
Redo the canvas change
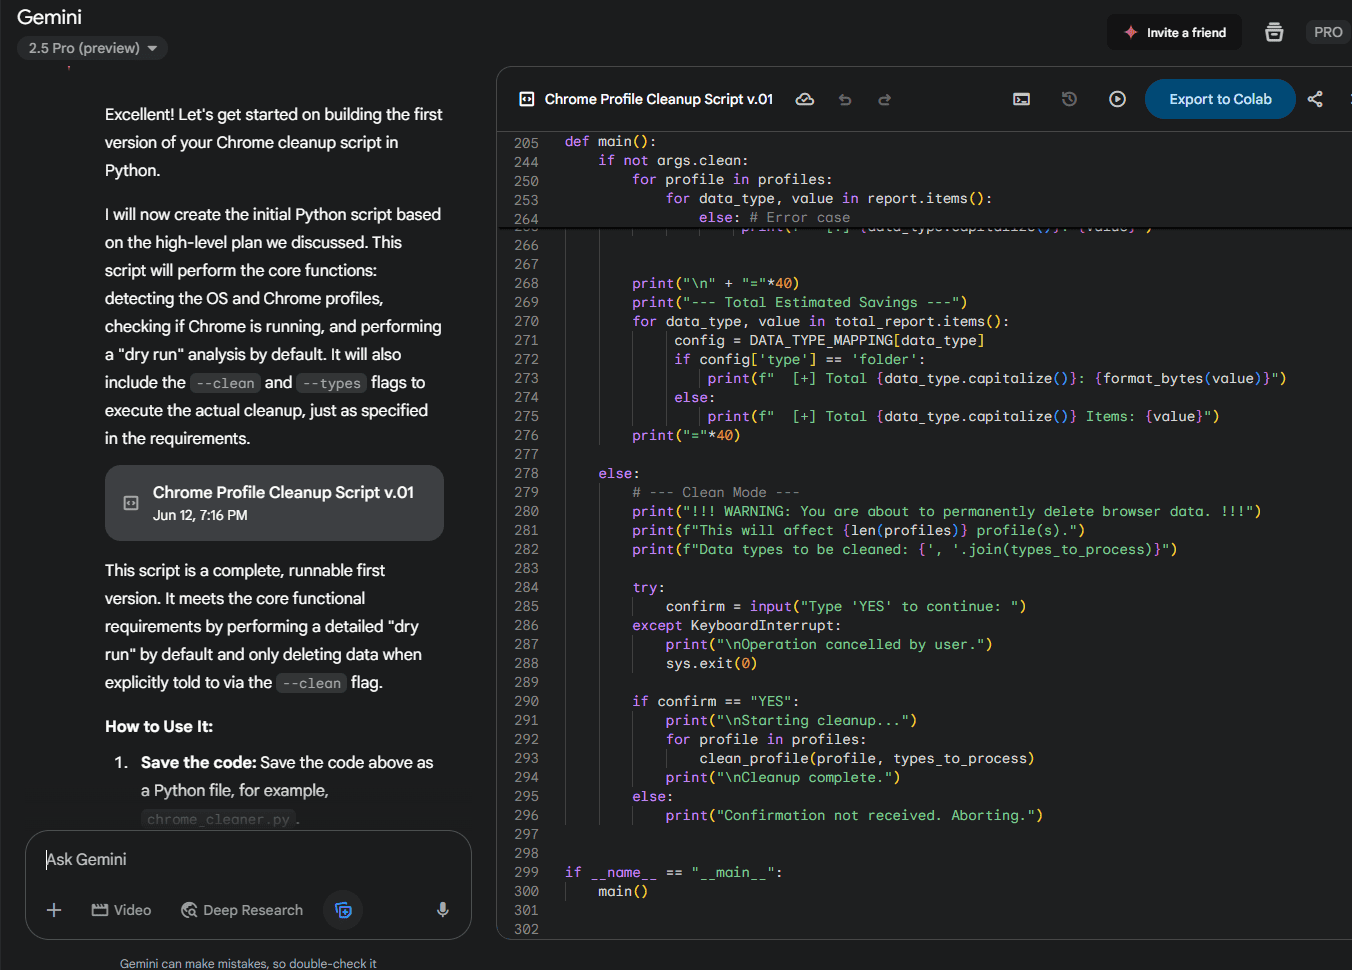point(884,99)
